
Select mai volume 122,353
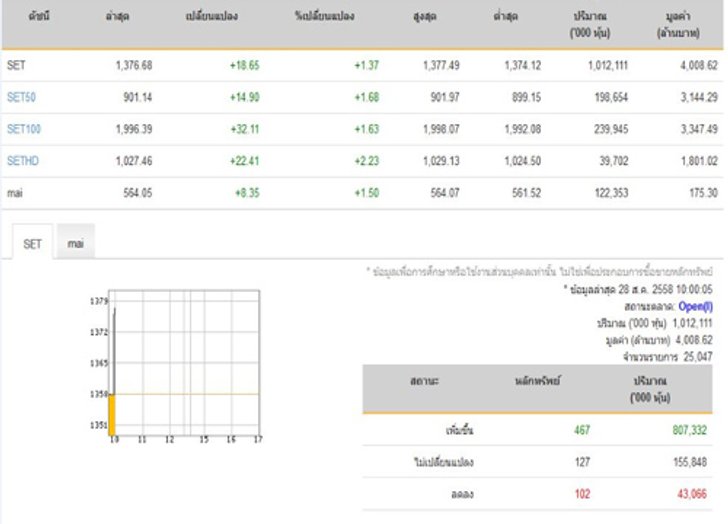(x=611, y=193)
